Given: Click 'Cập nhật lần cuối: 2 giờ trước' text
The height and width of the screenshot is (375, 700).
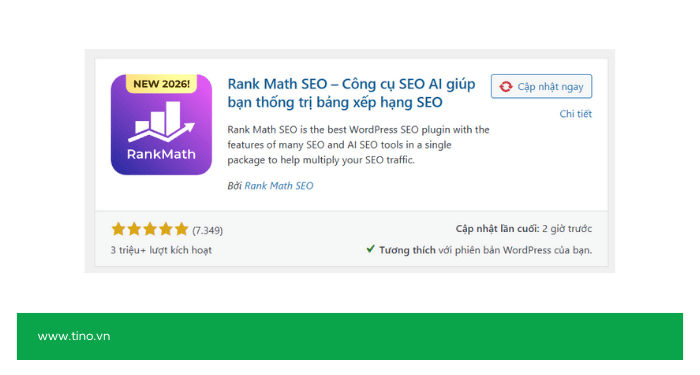Looking at the screenshot, I should 524,229.
